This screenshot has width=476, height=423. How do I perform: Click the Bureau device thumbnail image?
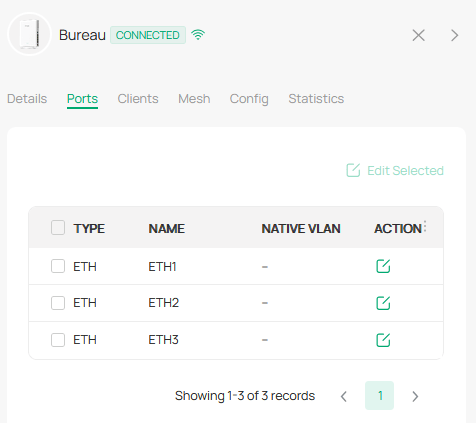click(x=29, y=34)
